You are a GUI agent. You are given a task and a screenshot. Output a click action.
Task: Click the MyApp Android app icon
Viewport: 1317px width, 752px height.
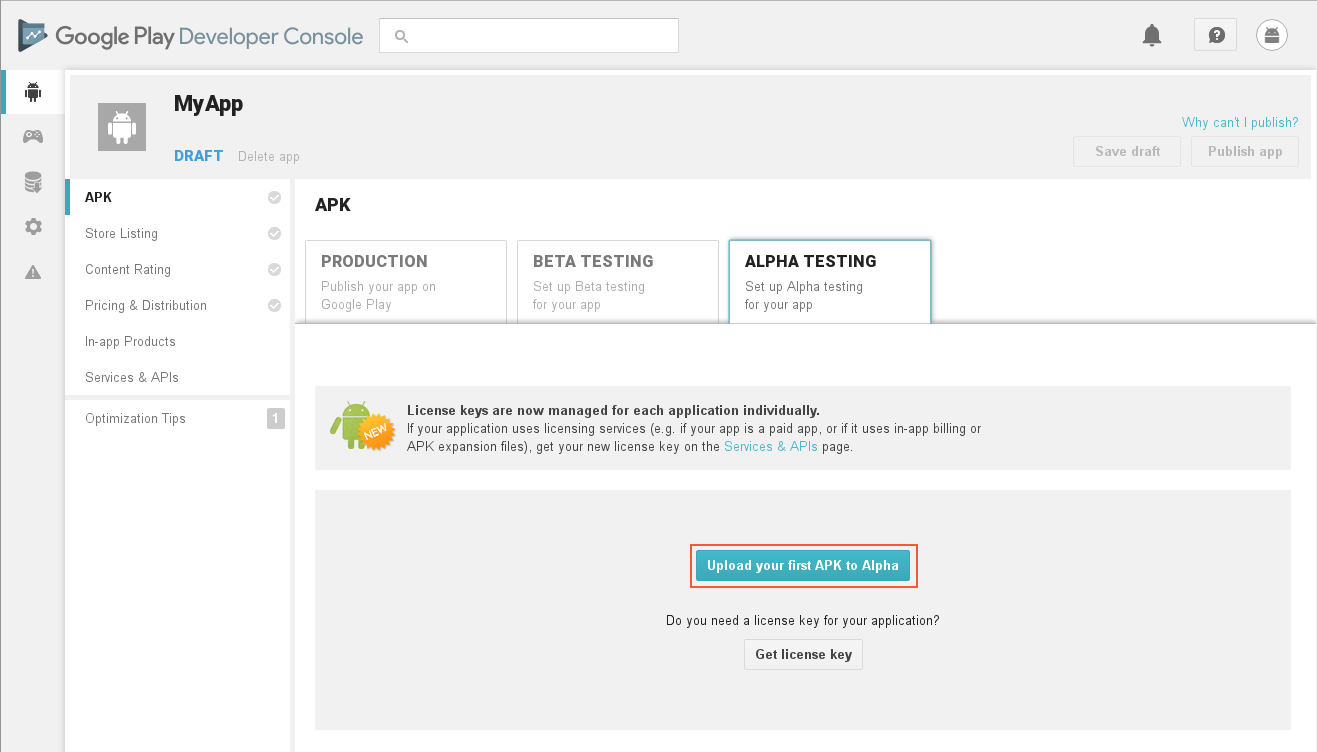click(x=122, y=127)
